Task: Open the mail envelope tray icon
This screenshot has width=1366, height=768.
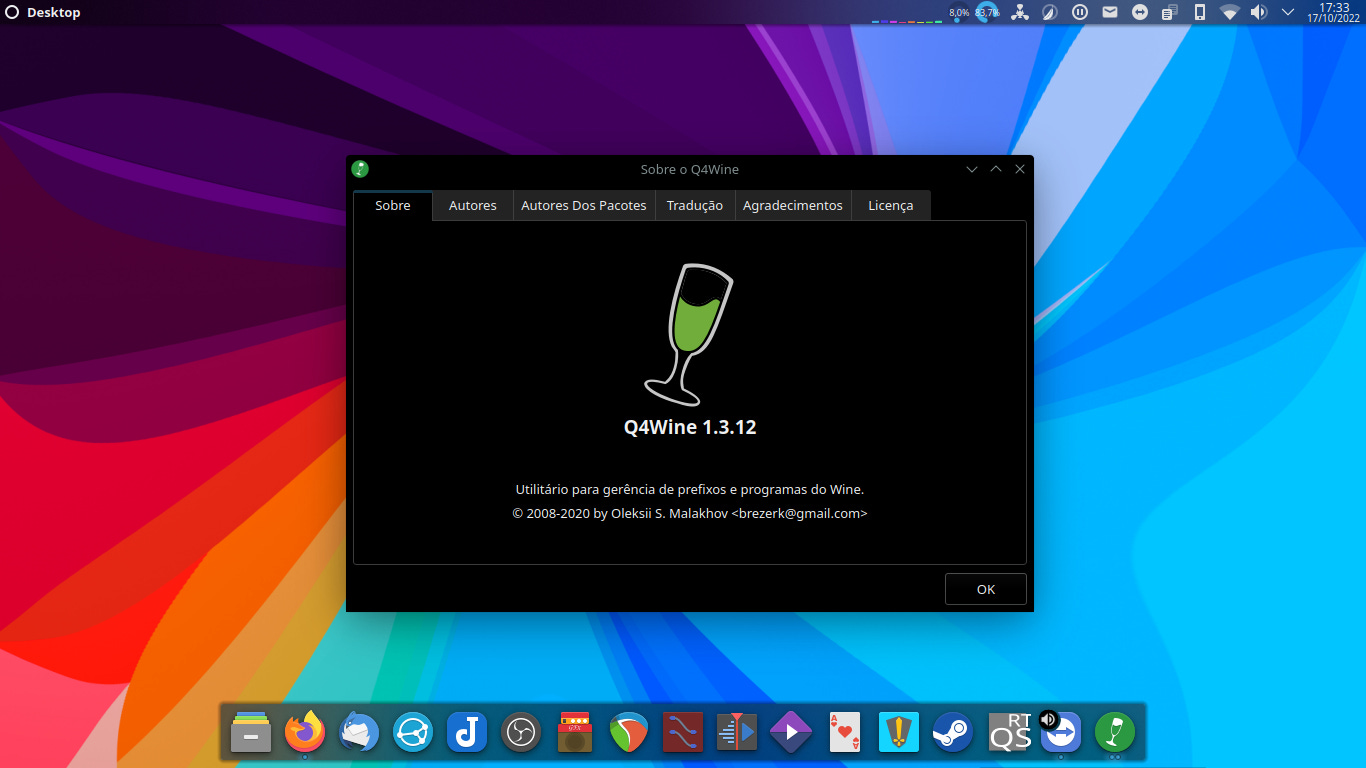Action: [1110, 13]
